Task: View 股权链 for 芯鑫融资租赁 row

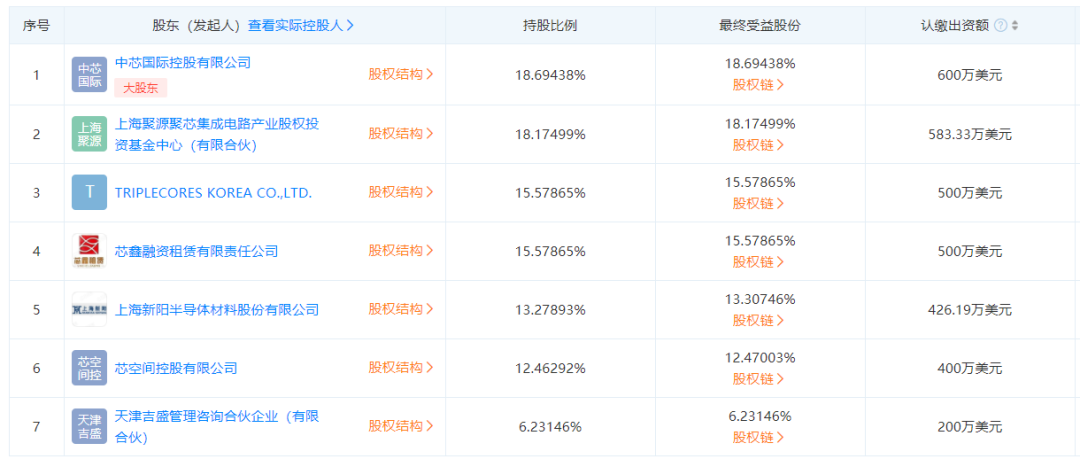Action: (759, 262)
